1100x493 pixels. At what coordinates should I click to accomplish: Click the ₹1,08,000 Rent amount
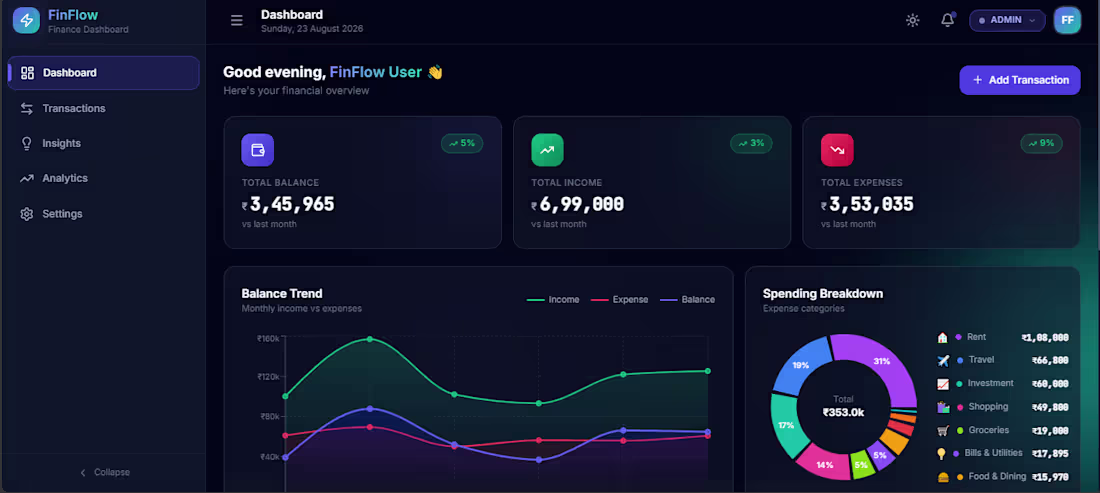point(1045,337)
